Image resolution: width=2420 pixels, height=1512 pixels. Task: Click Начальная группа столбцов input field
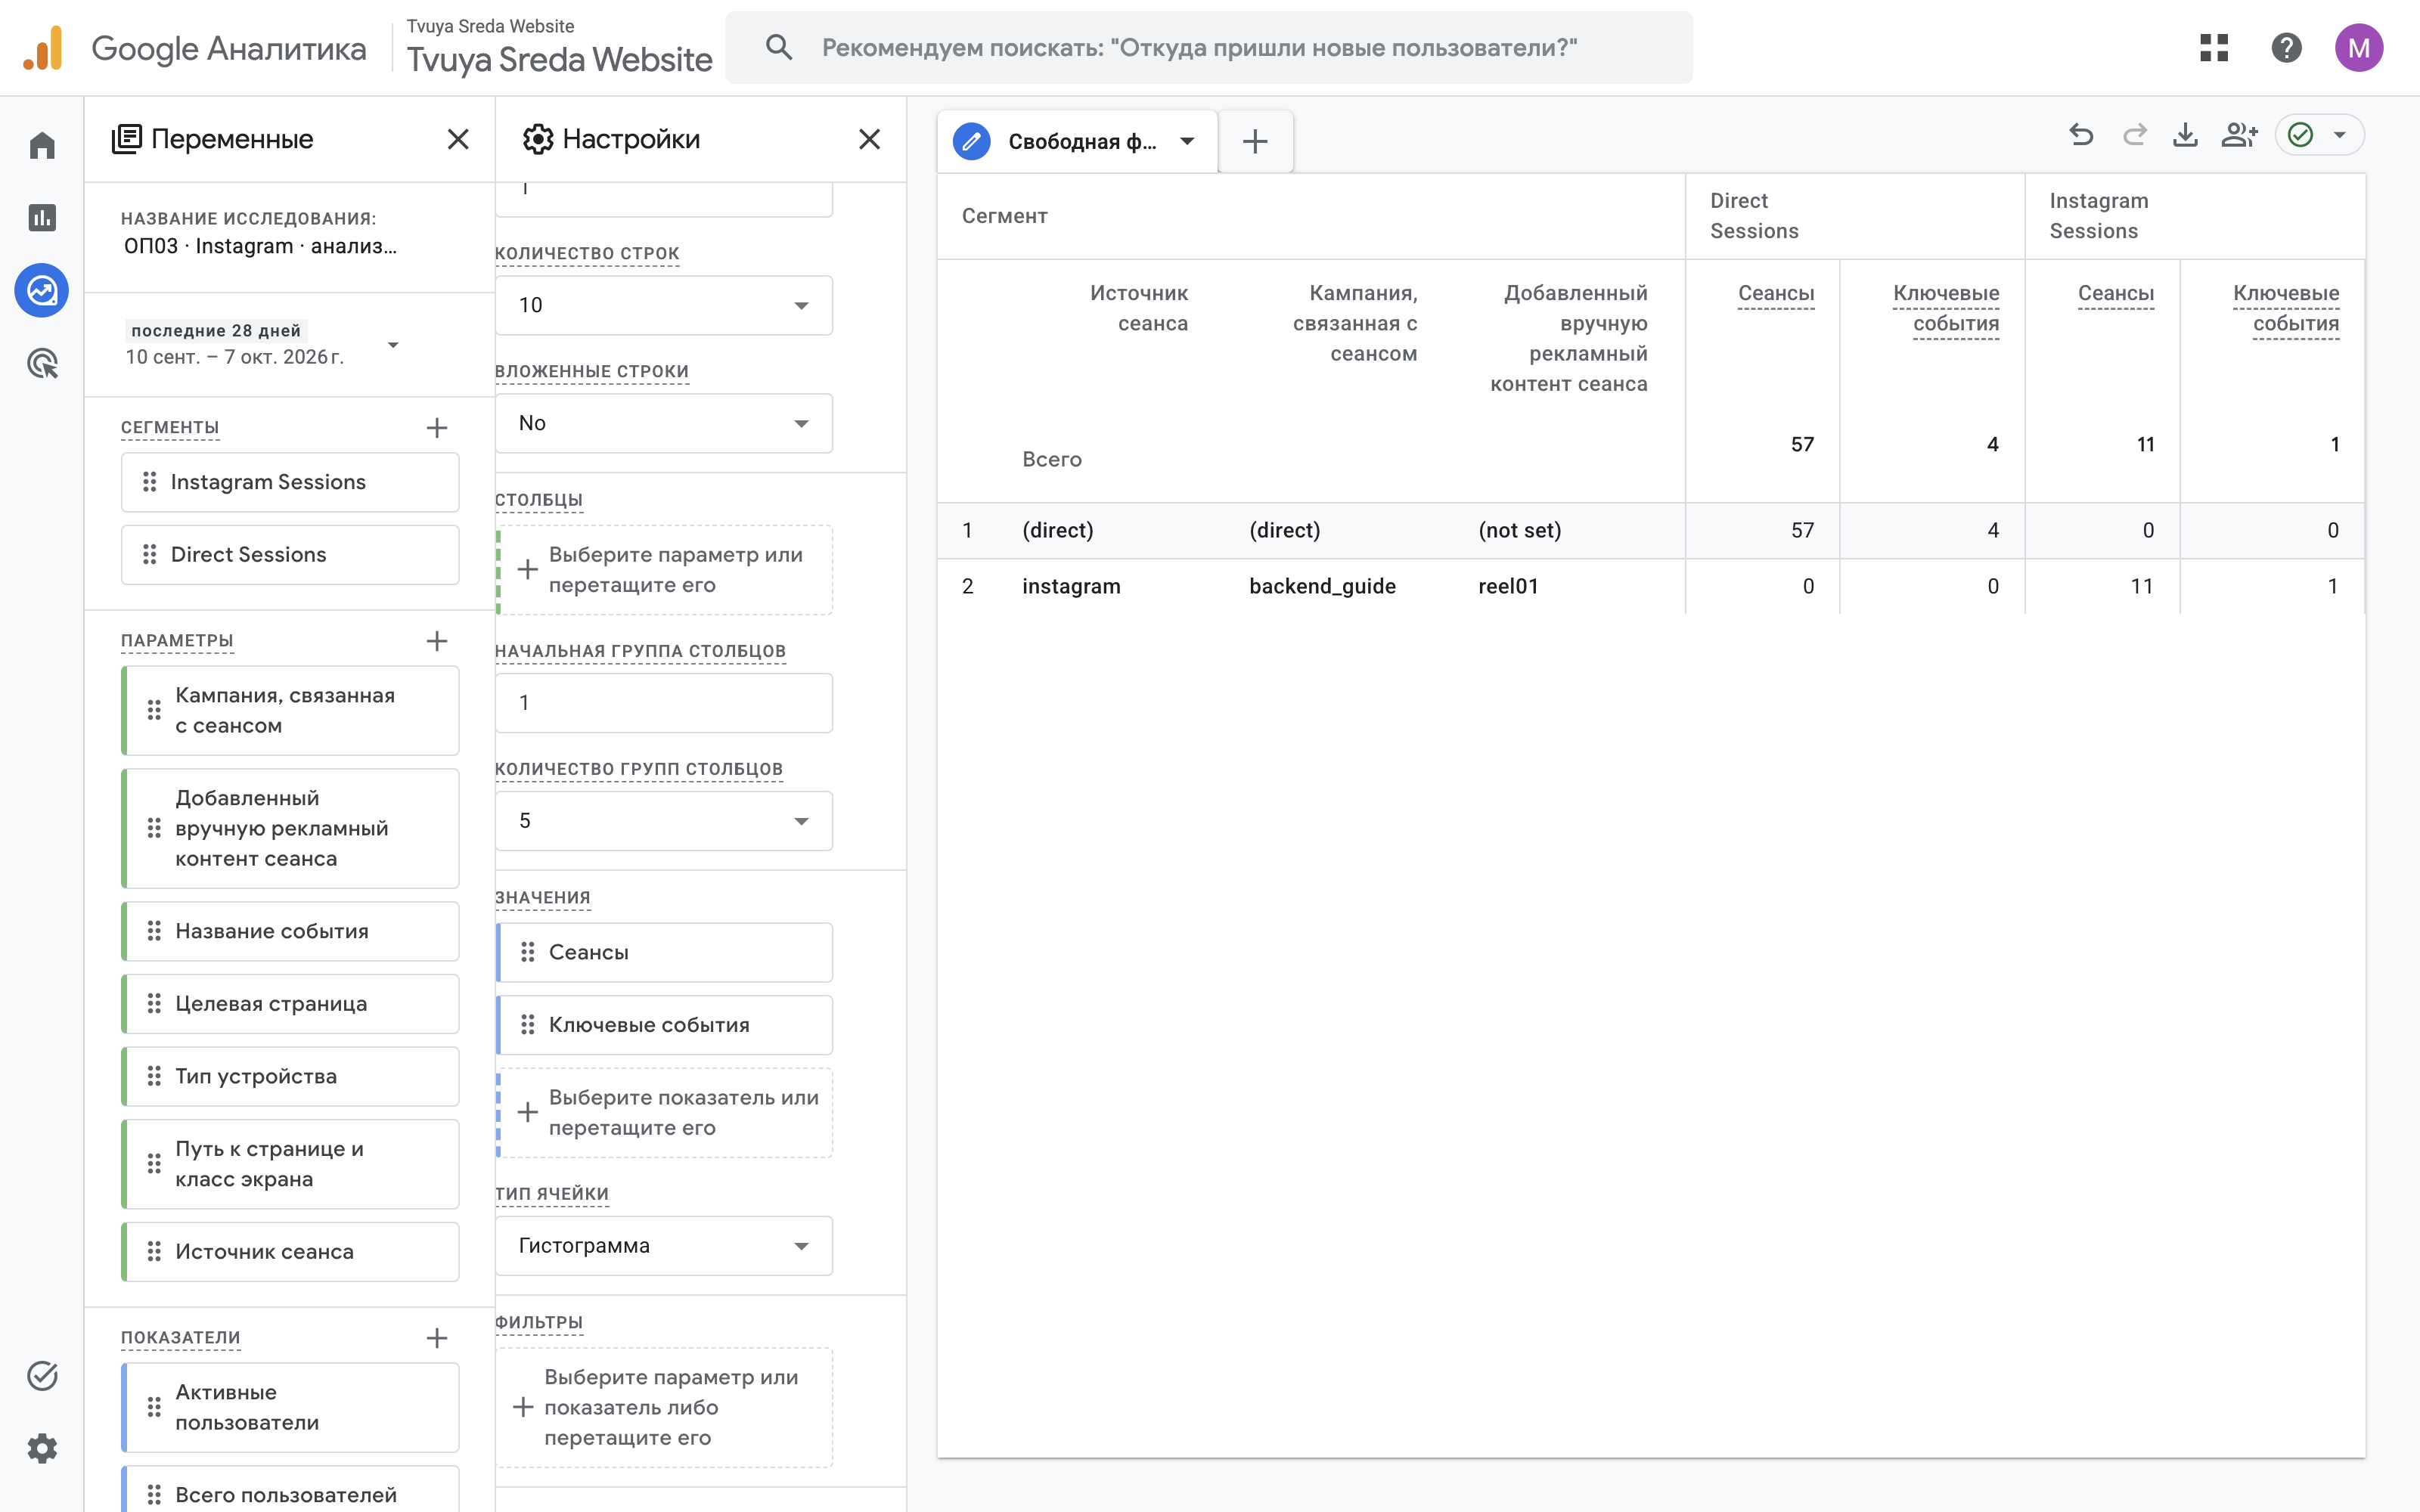coord(664,703)
